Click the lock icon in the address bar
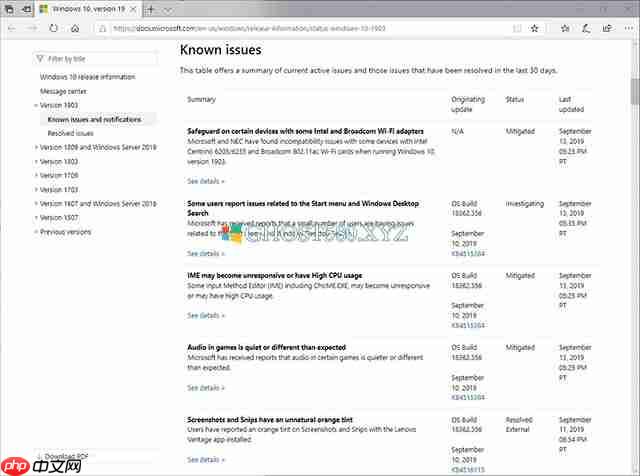The image size is (640, 476). (x=103, y=28)
